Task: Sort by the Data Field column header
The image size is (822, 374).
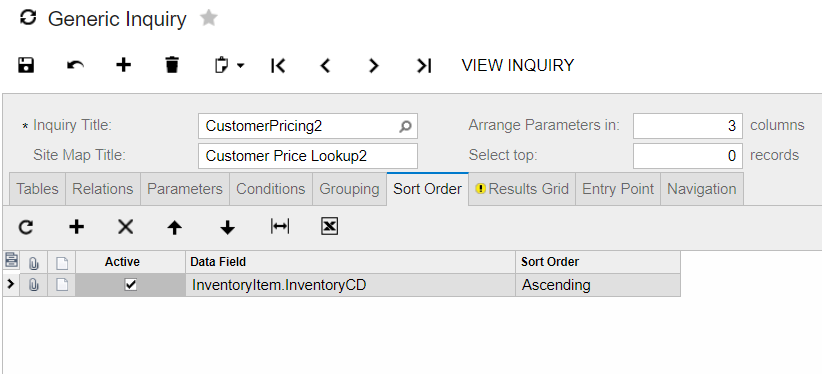Action: point(350,262)
